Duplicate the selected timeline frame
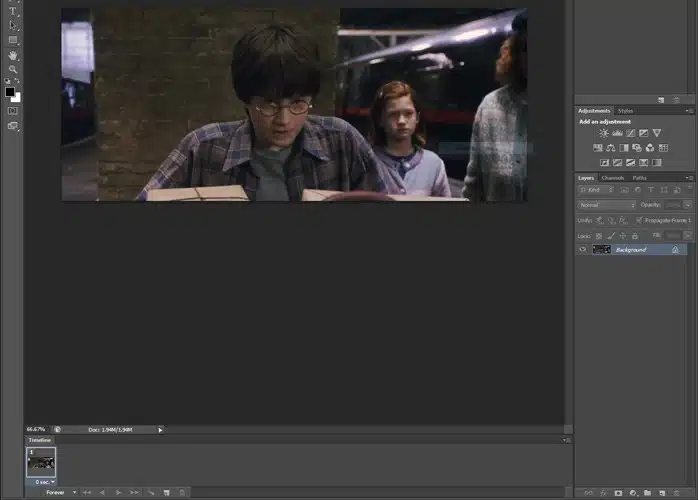The height and width of the screenshot is (500, 698). (166, 492)
